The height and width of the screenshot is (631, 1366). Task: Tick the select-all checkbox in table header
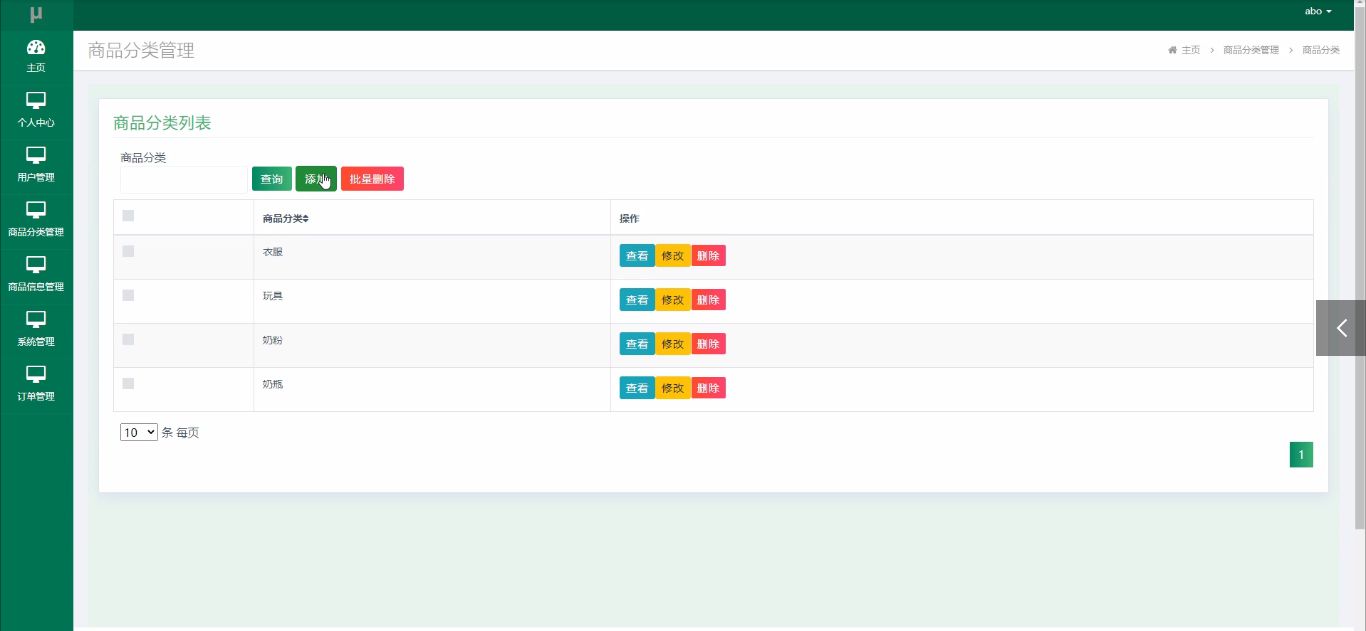click(x=128, y=215)
